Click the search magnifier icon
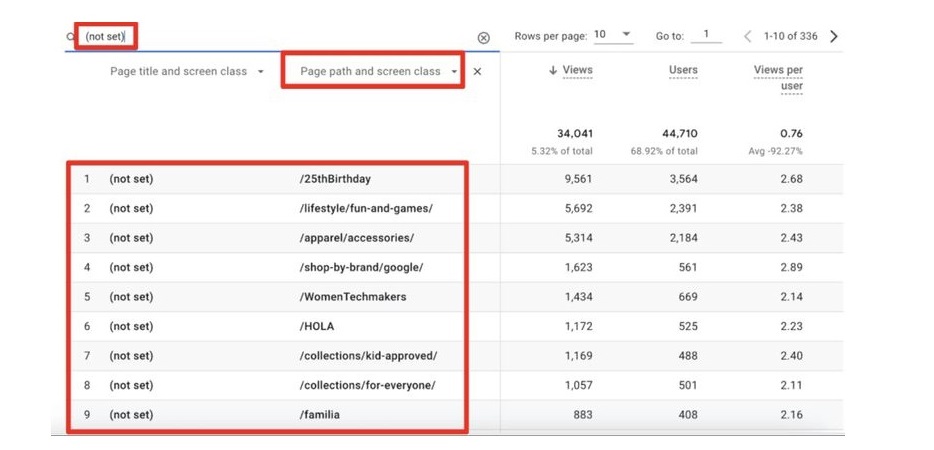This screenshot has height=450, width=934. click(x=70, y=37)
